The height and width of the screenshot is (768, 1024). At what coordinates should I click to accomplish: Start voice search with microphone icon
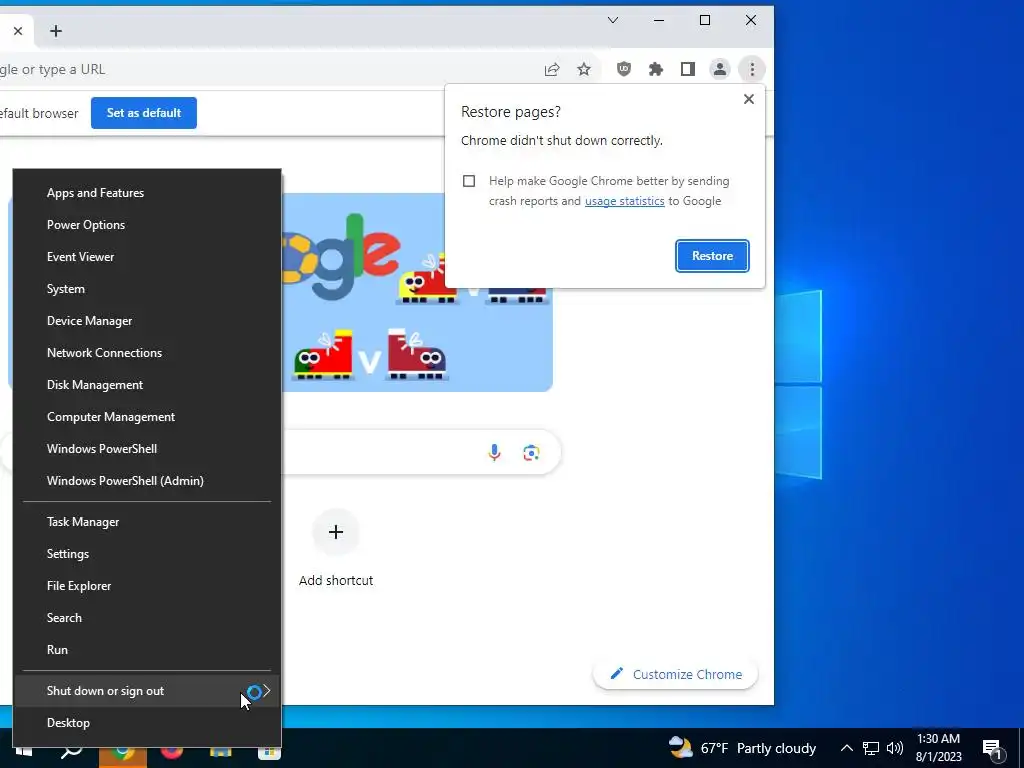(494, 453)
